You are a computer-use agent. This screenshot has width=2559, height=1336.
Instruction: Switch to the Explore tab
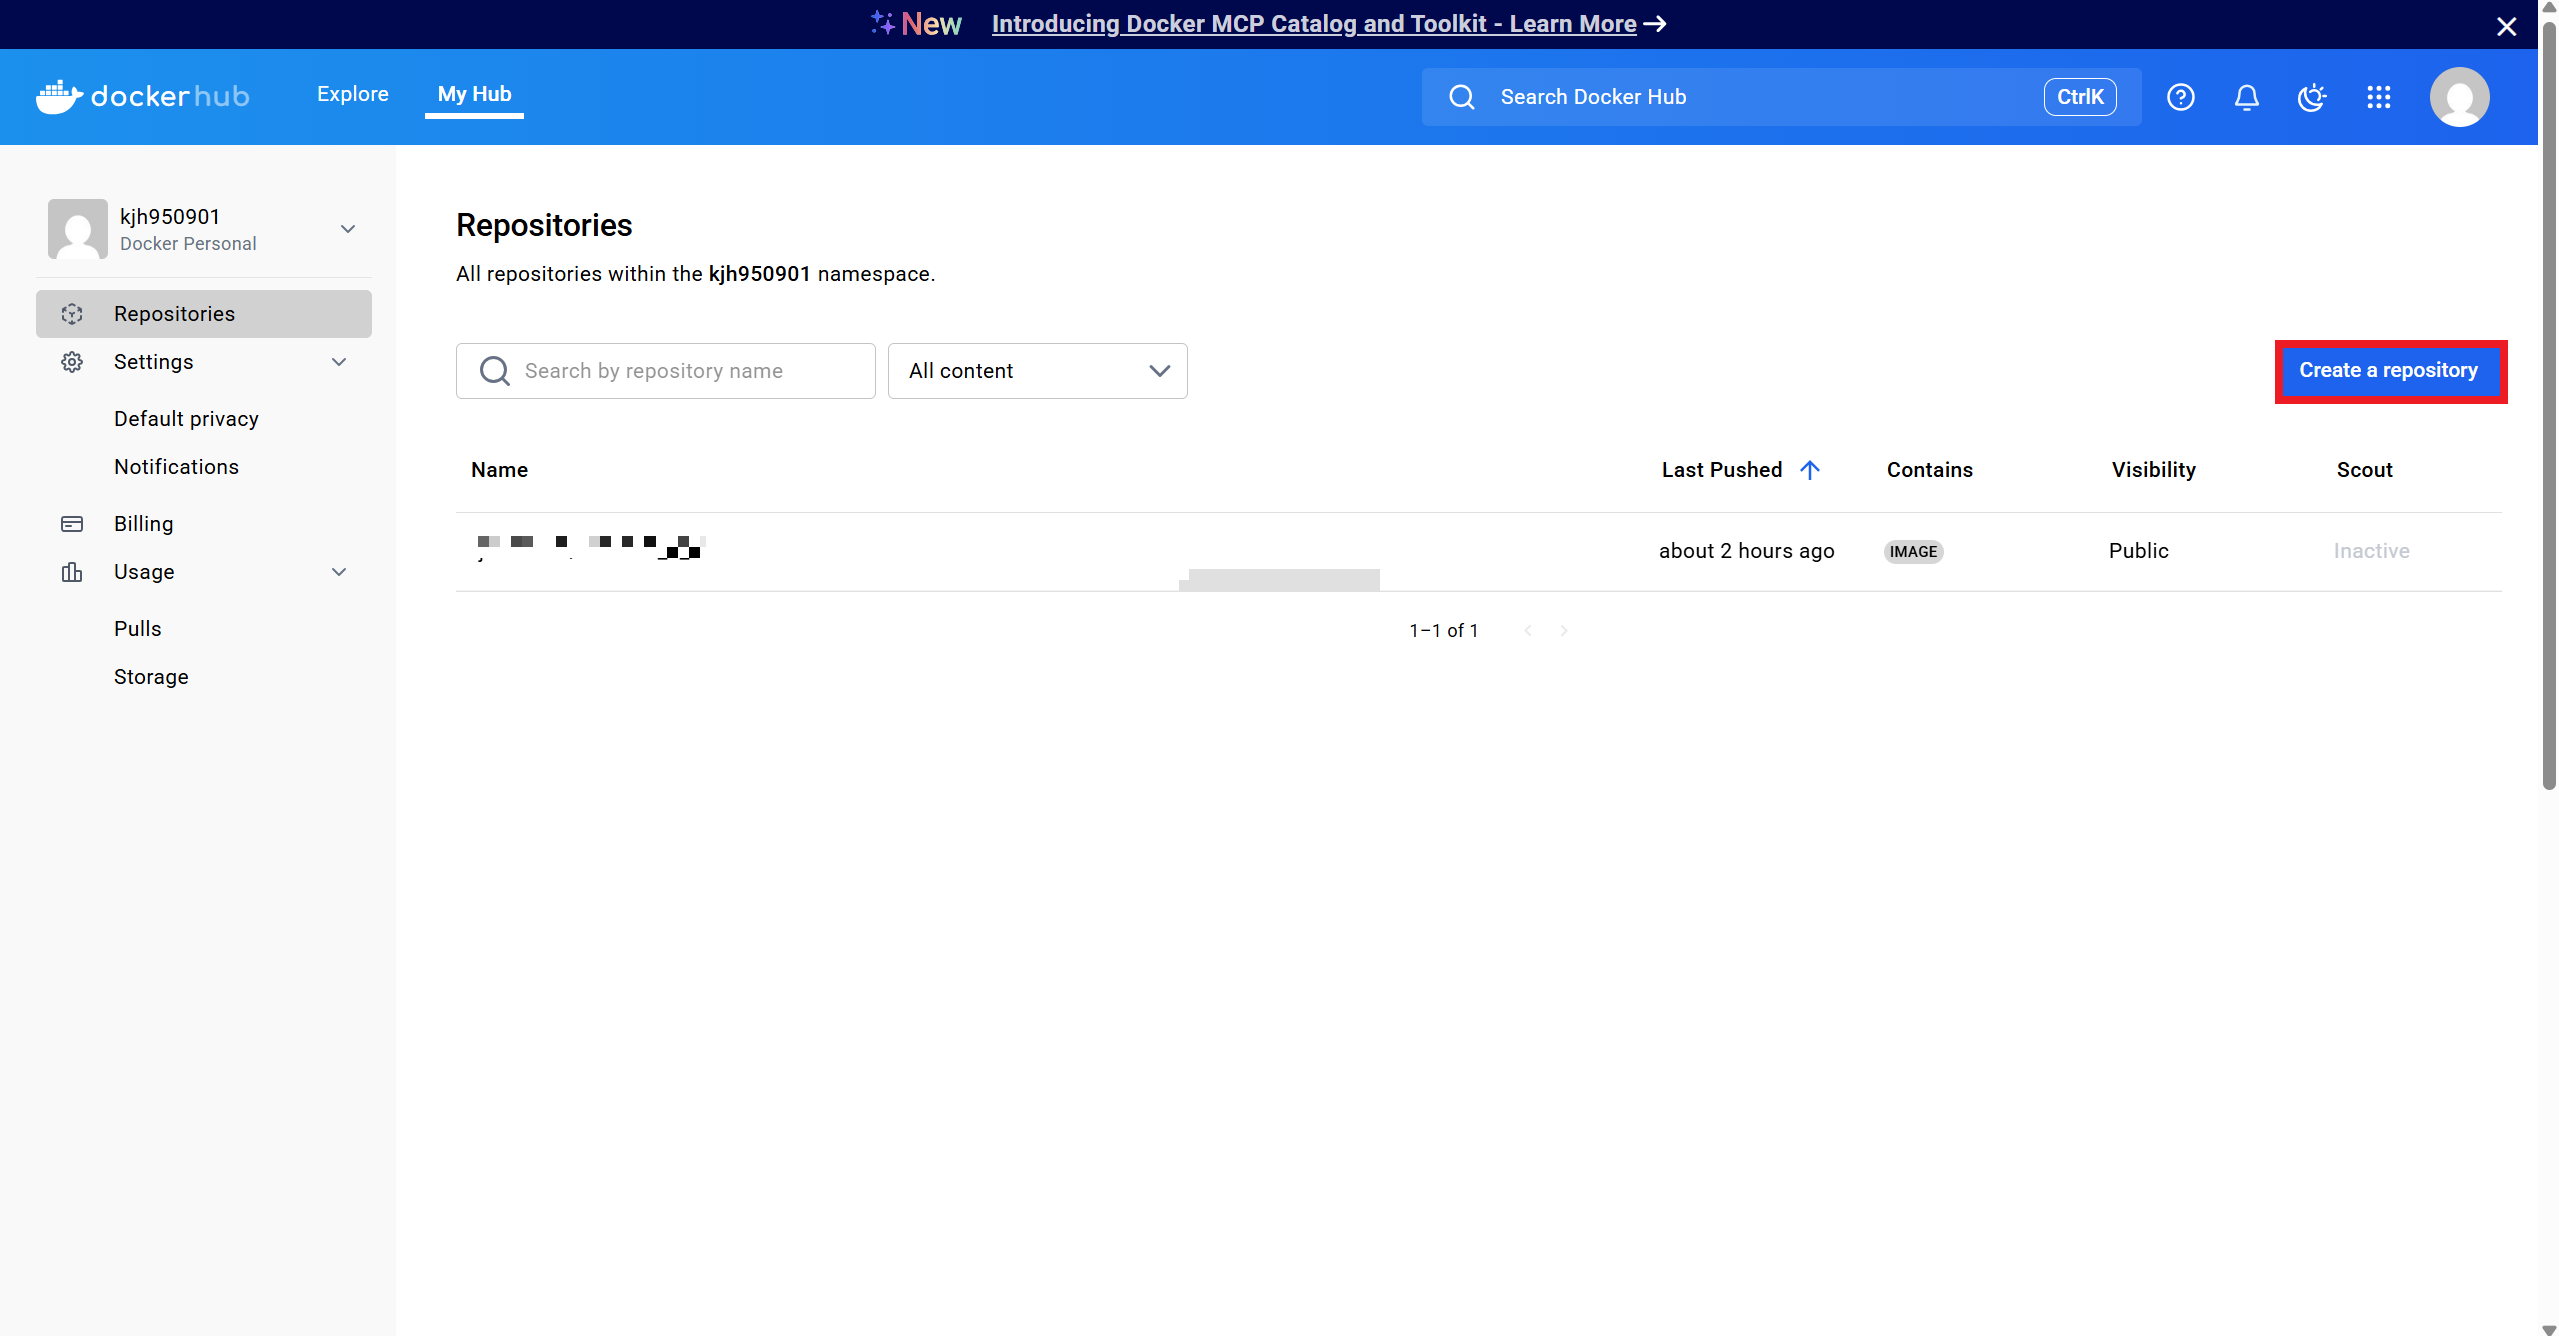[x=352, y=94]
